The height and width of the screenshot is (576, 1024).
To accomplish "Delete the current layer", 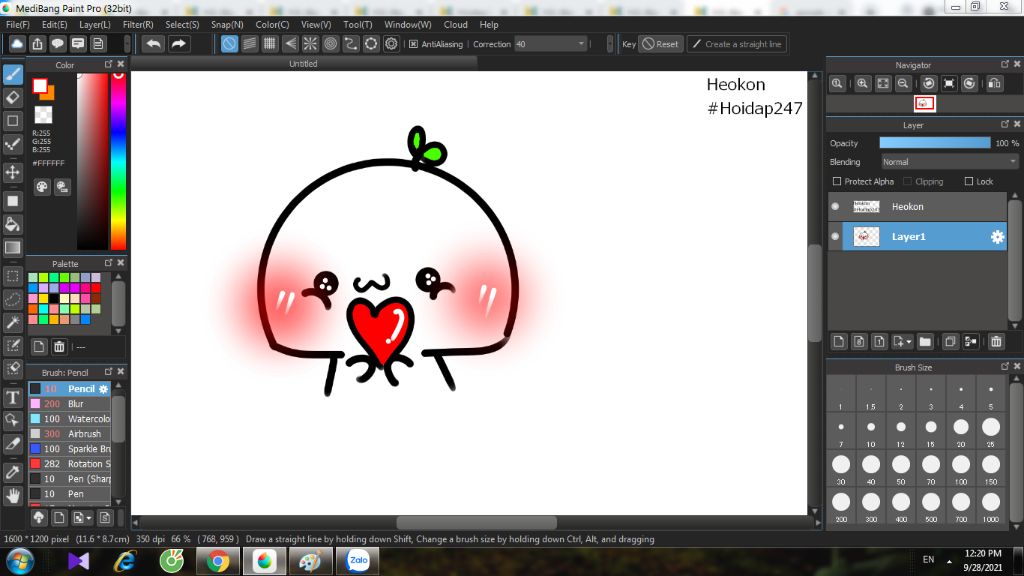I will (996, 342).
